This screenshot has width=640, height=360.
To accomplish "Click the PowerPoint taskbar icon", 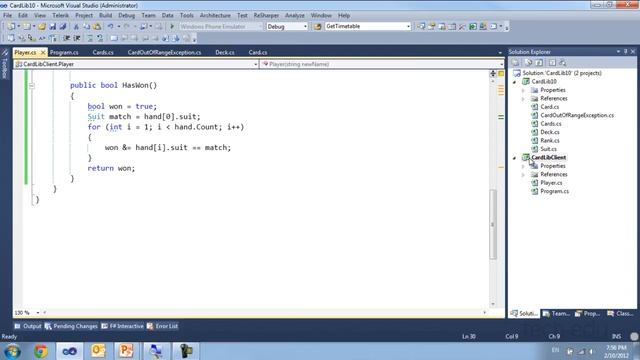I will pos(126,351).
